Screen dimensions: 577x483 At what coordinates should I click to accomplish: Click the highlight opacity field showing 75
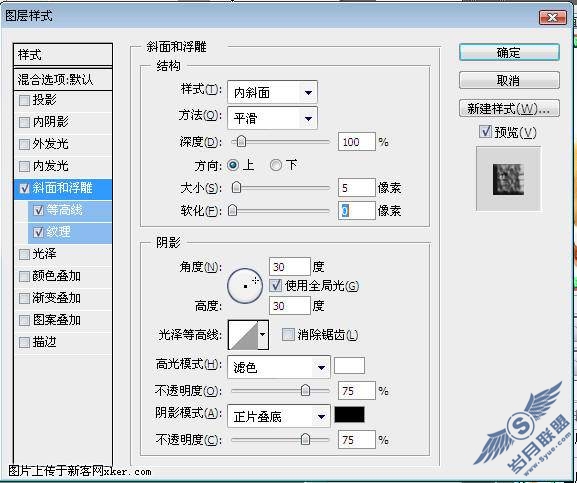(x=357, y=390)
